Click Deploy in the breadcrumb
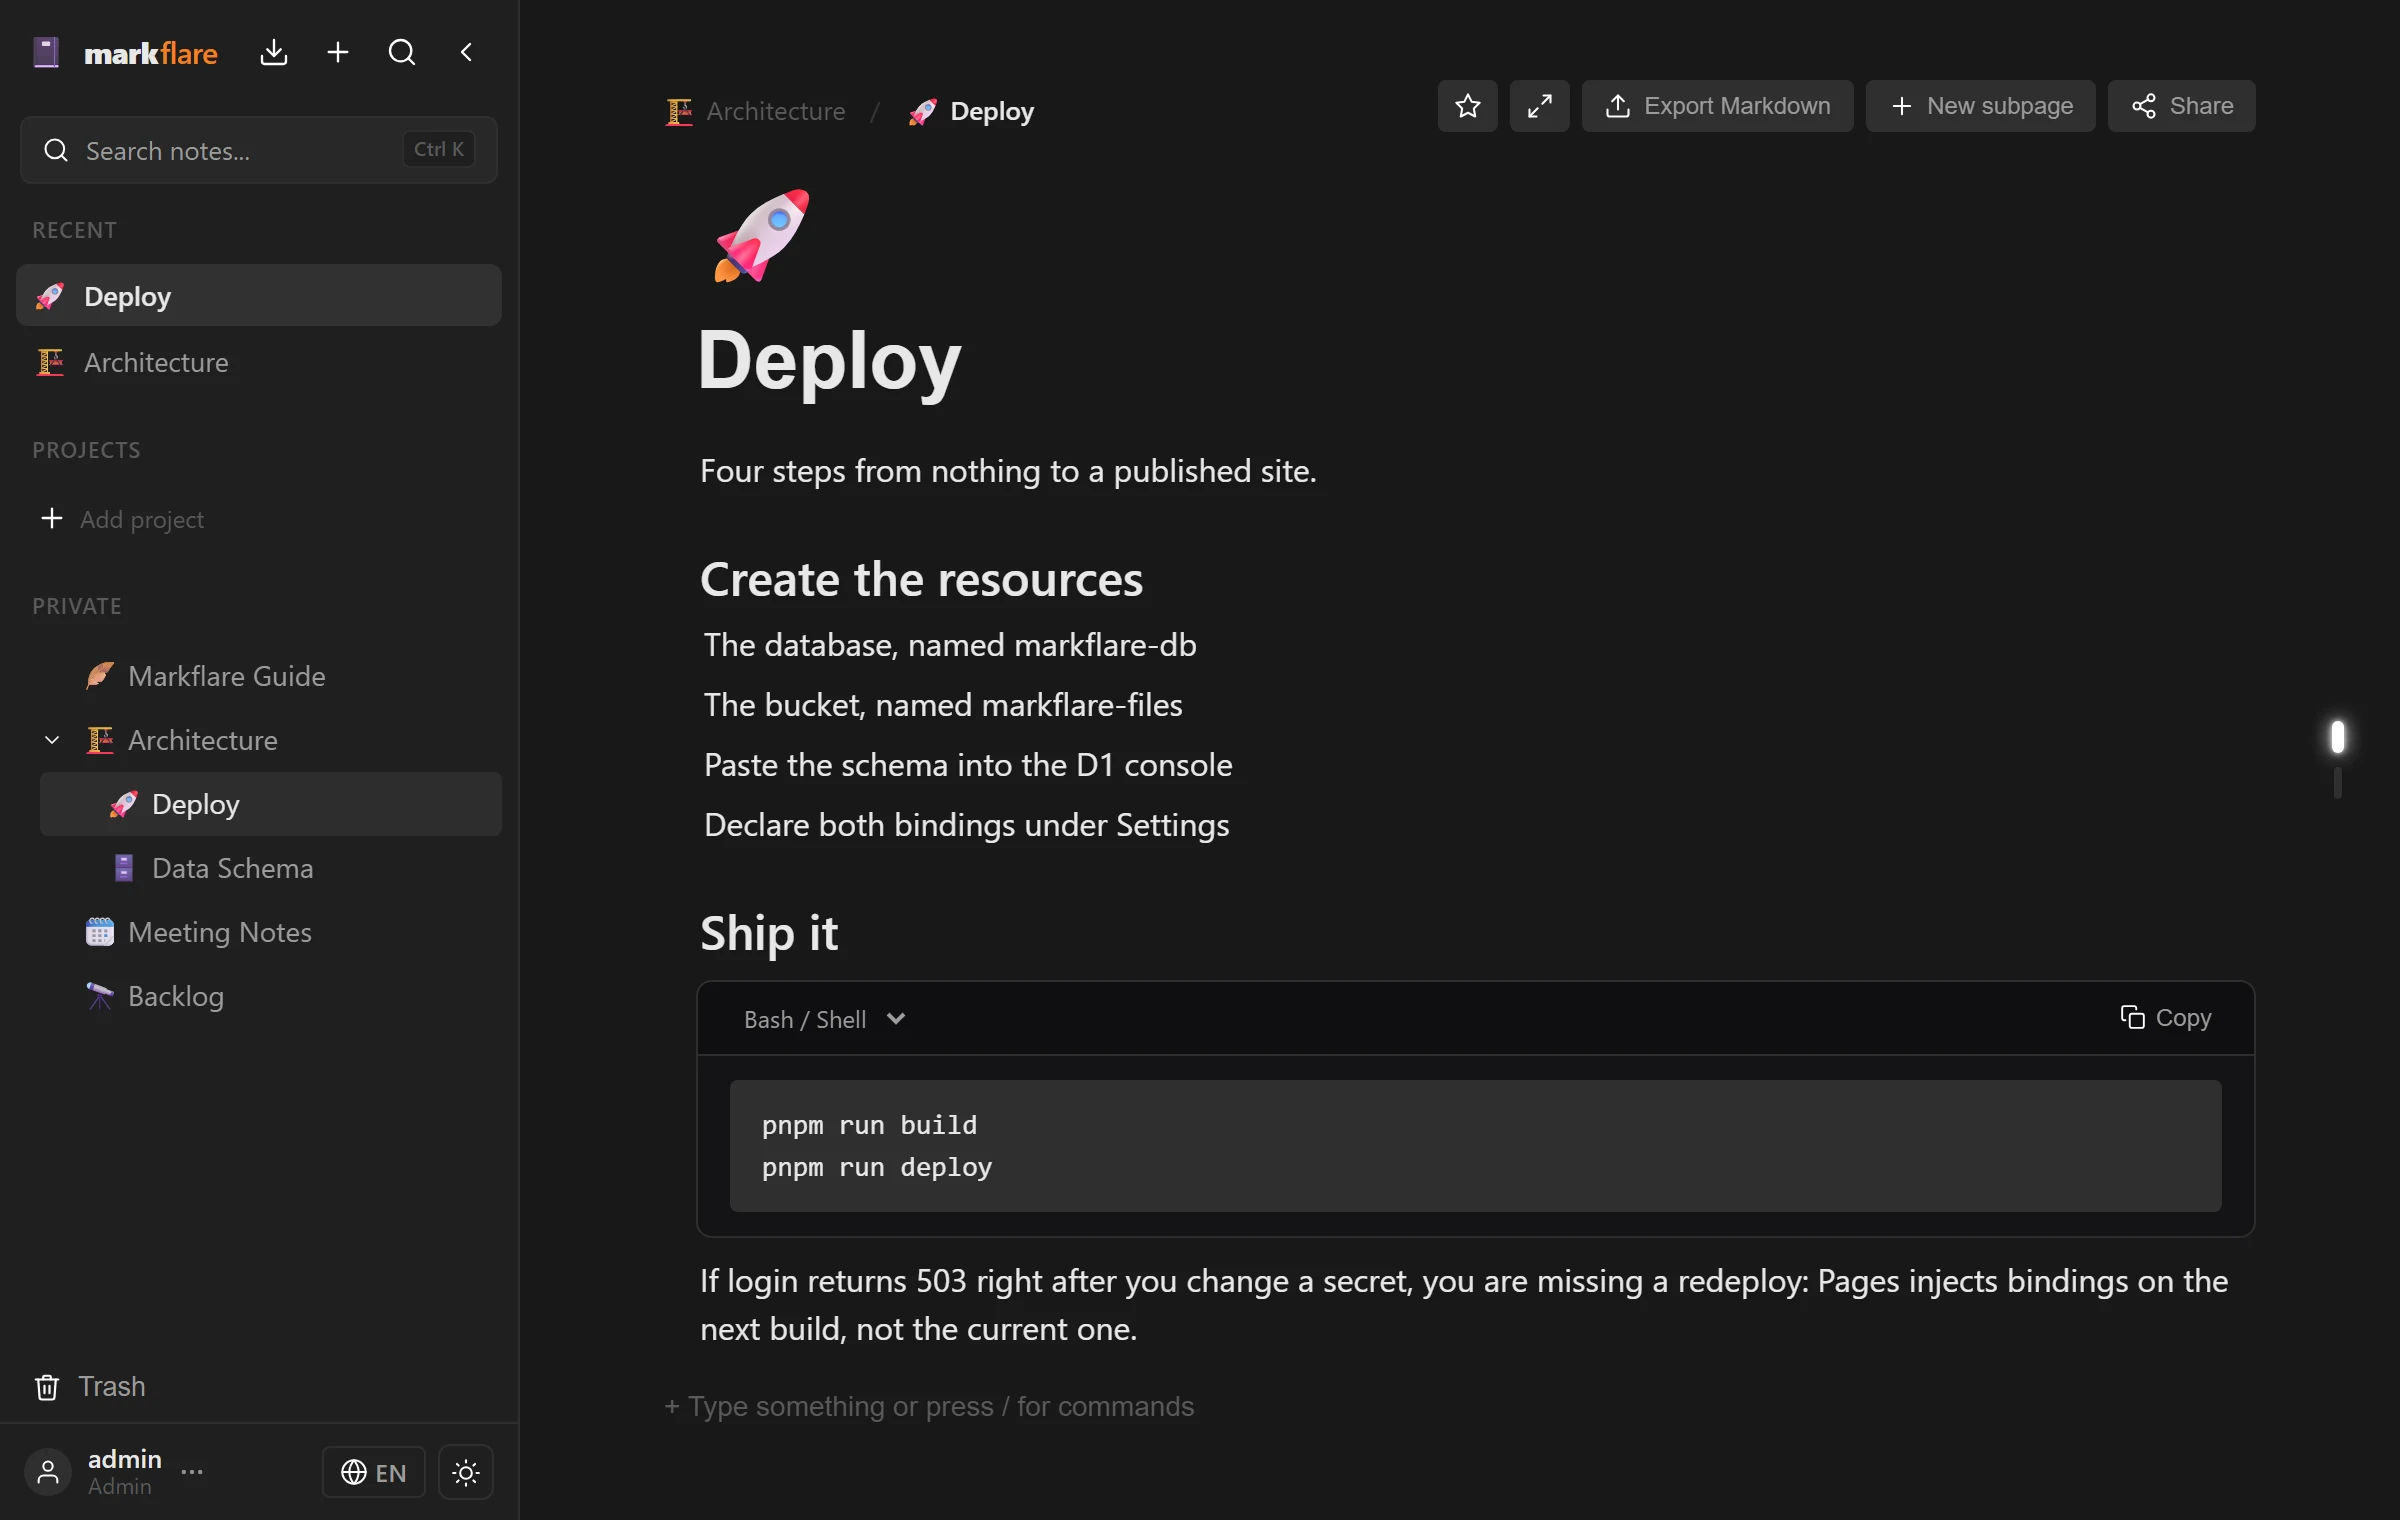Image resolution: width=2400 pixels, height=1520 pixels. pos(970,111)
